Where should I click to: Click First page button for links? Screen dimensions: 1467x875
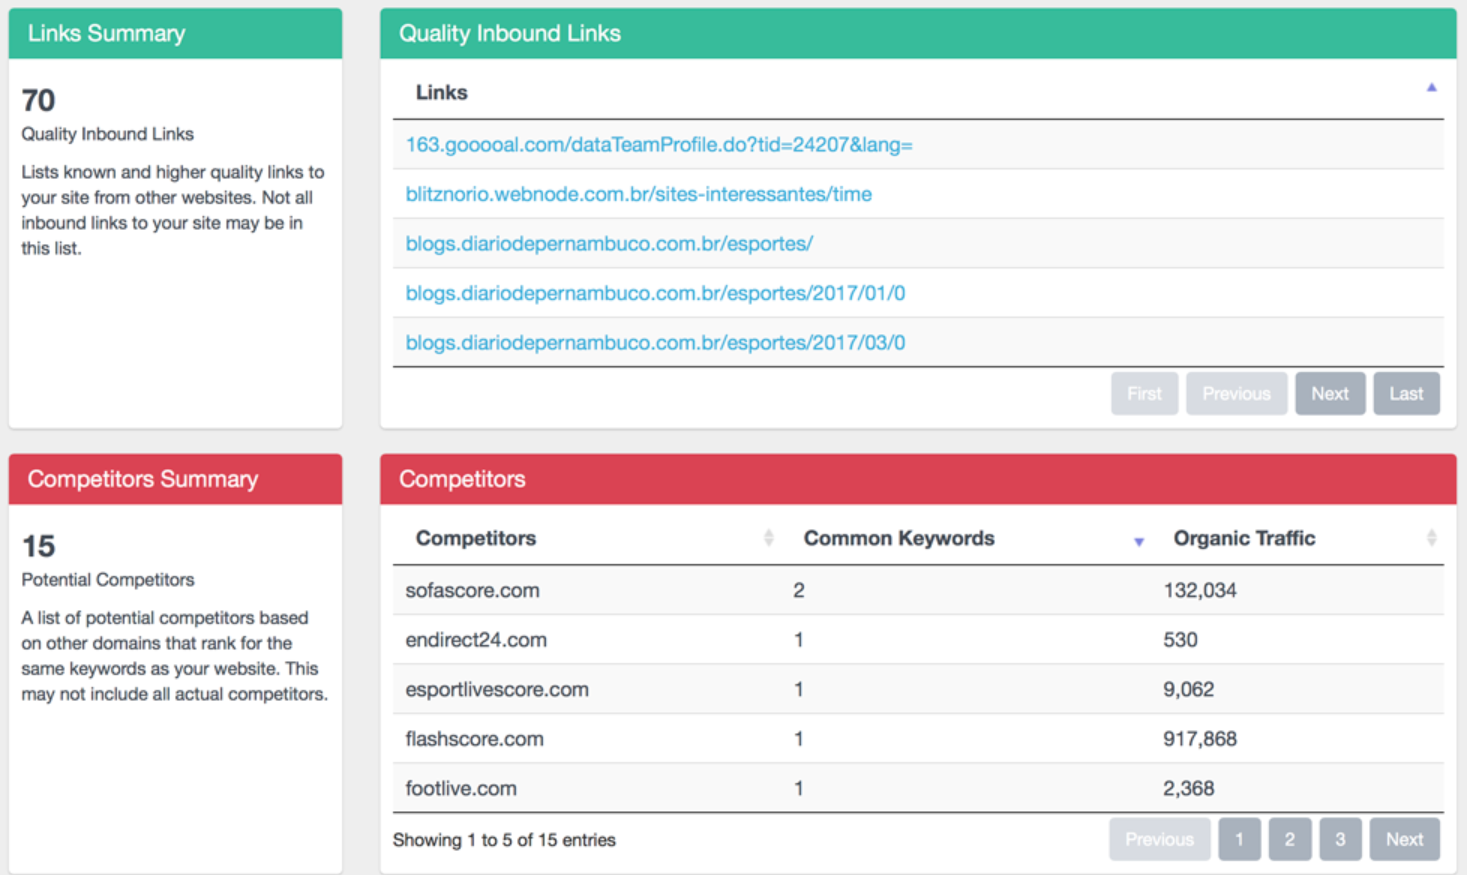point(1144,394)
